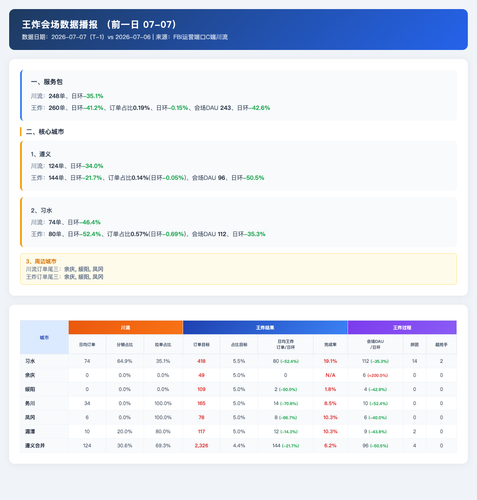The image size is (477, 500).
Task: Click the green -42.6% change value
Action: tap(260, 108)
